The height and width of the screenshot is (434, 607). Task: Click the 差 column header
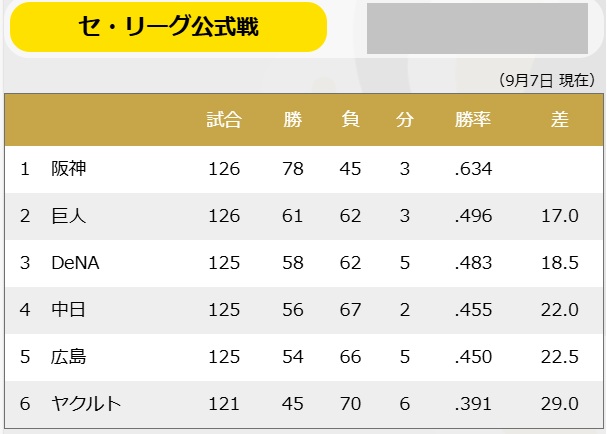point(560,120)
